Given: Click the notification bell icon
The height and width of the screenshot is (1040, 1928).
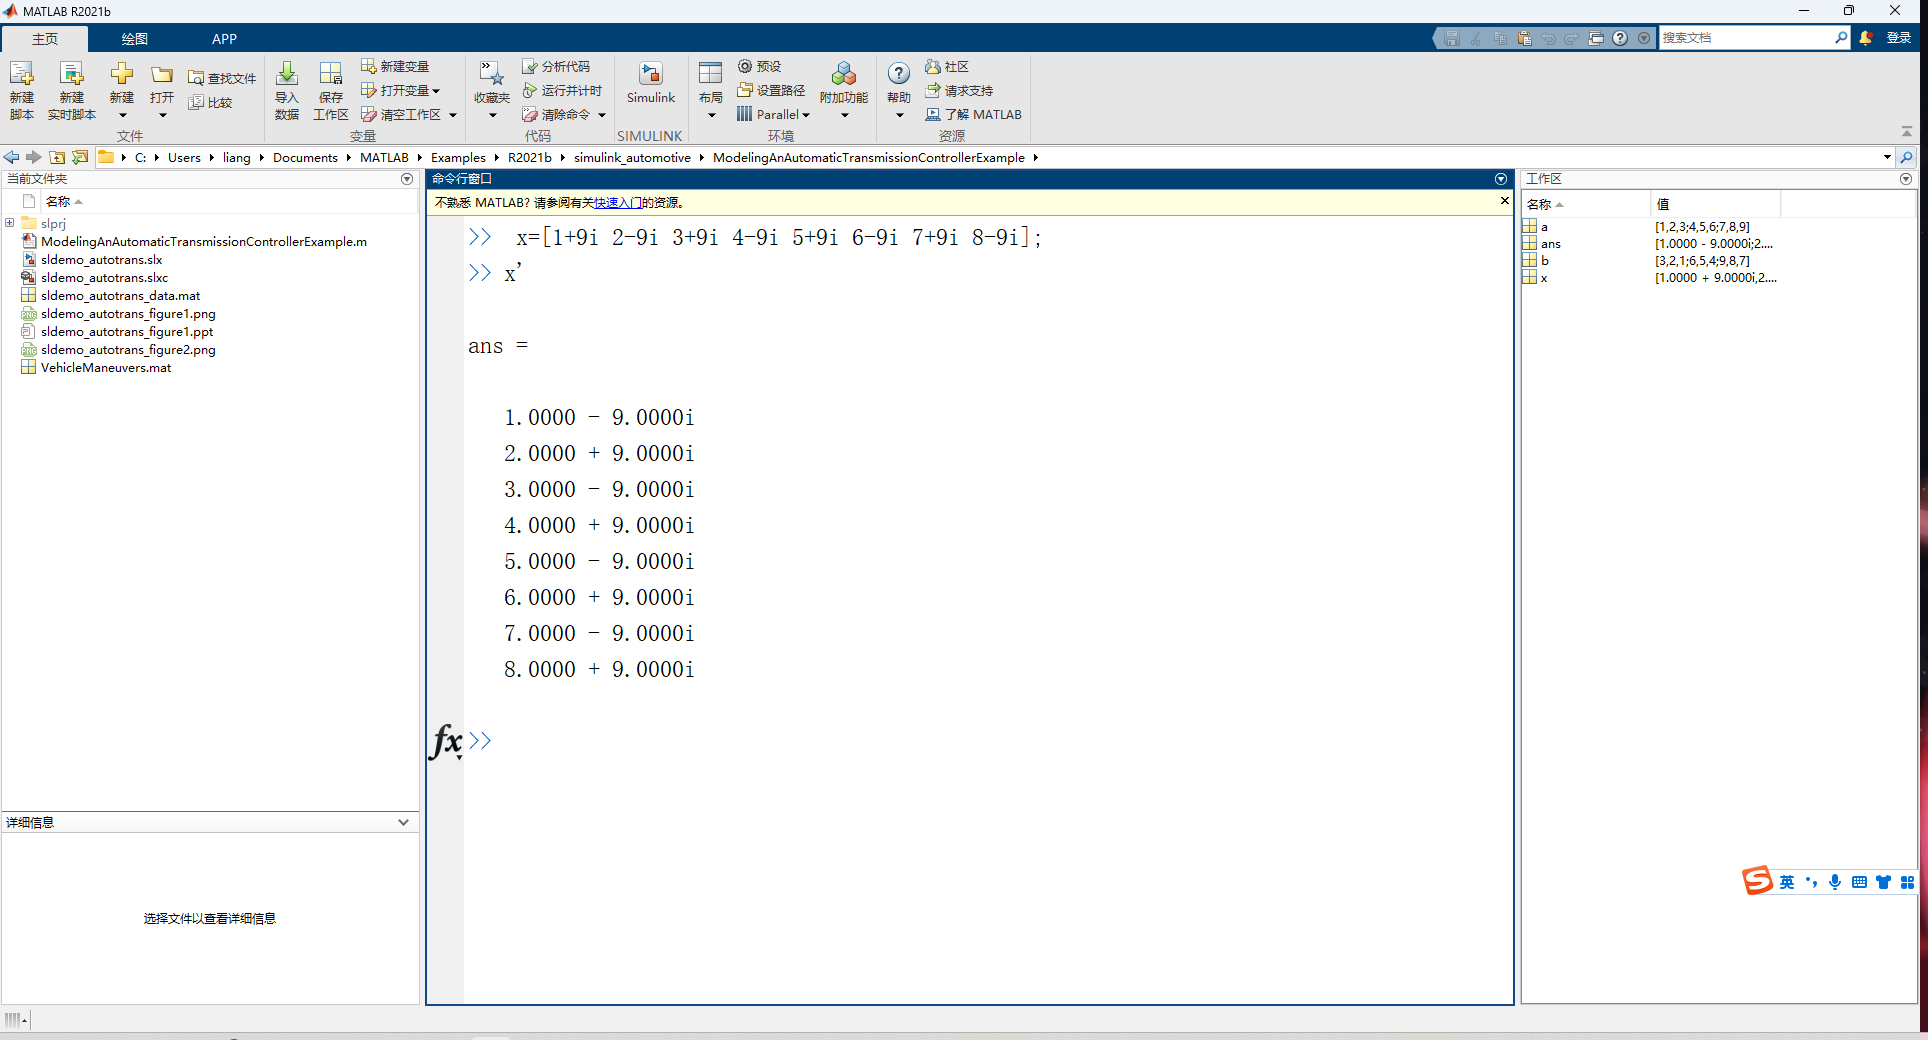Looking at the screenshot, I should [1866, 37].
